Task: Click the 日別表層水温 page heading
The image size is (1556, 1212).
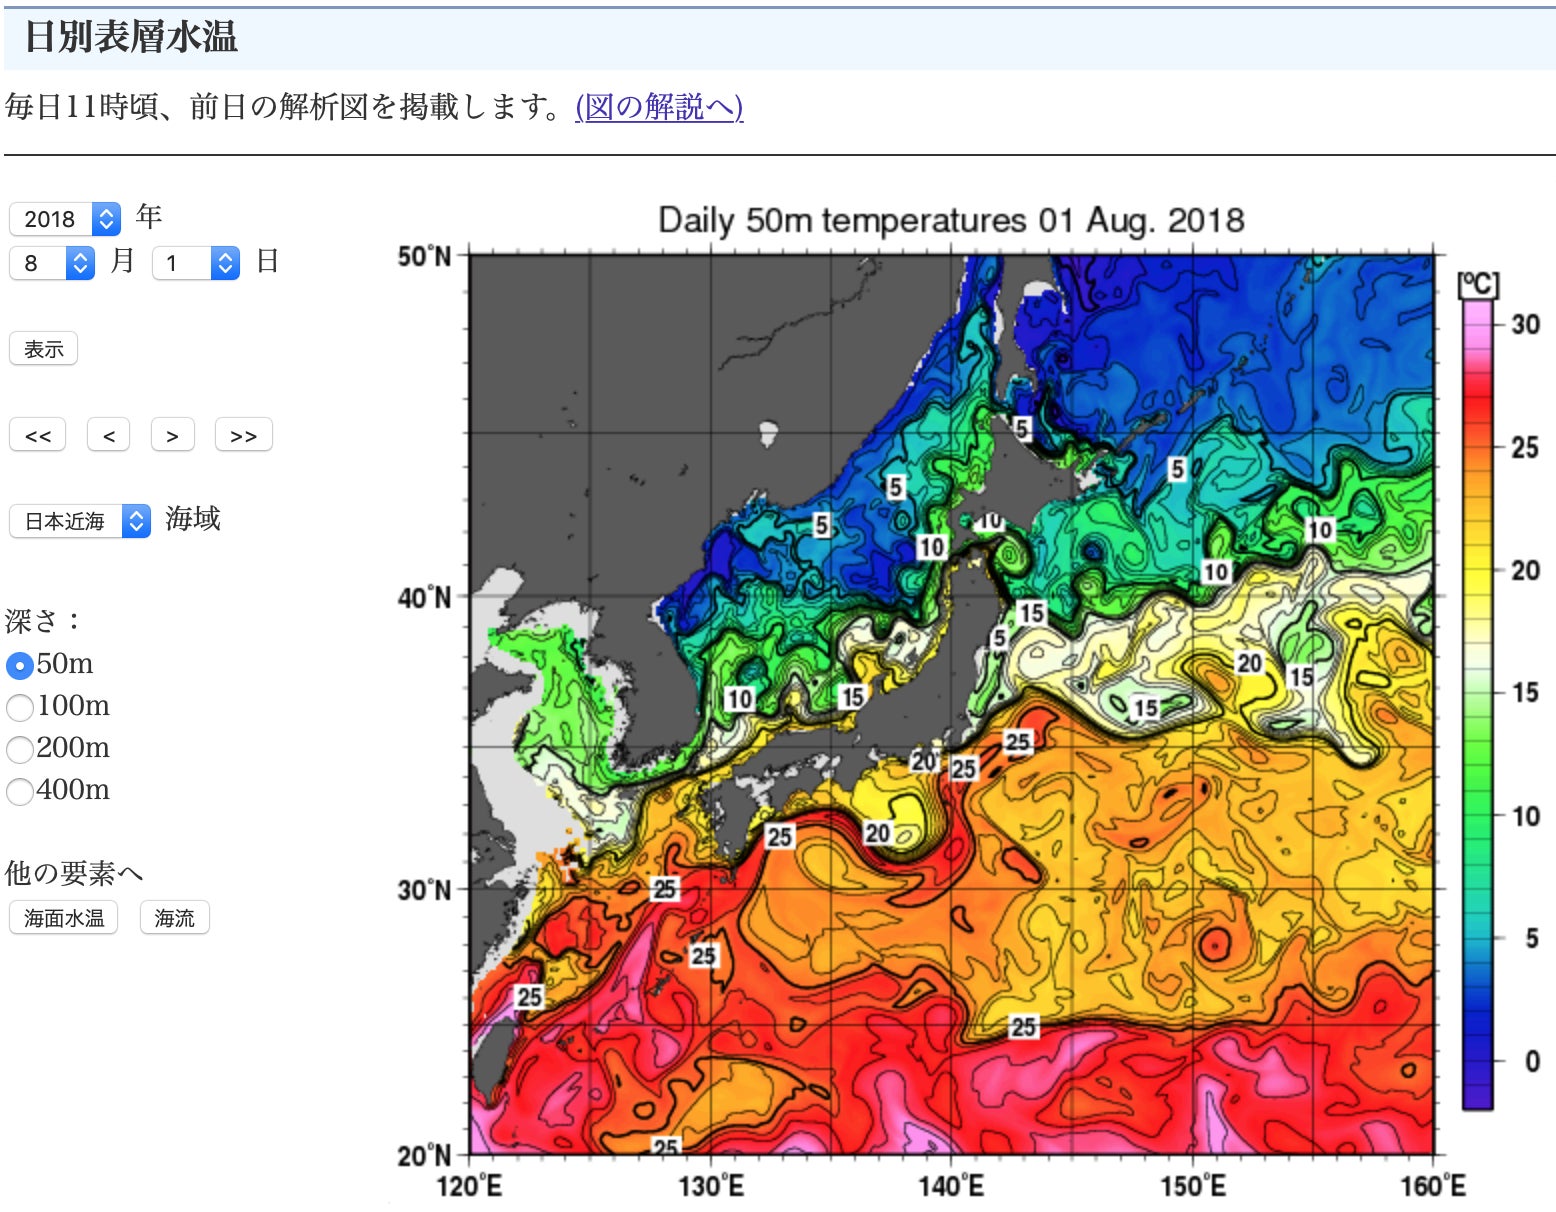Action: 130,37
